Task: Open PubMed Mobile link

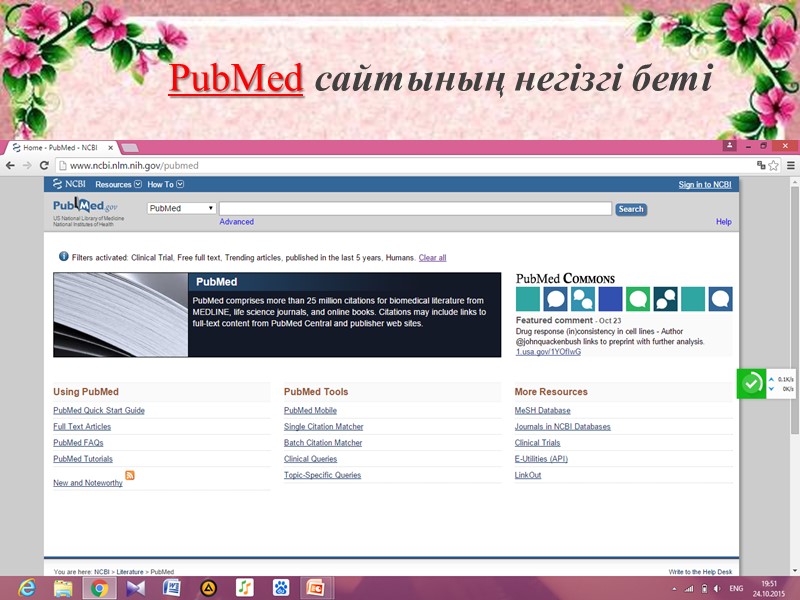Action: coord(310,410)
